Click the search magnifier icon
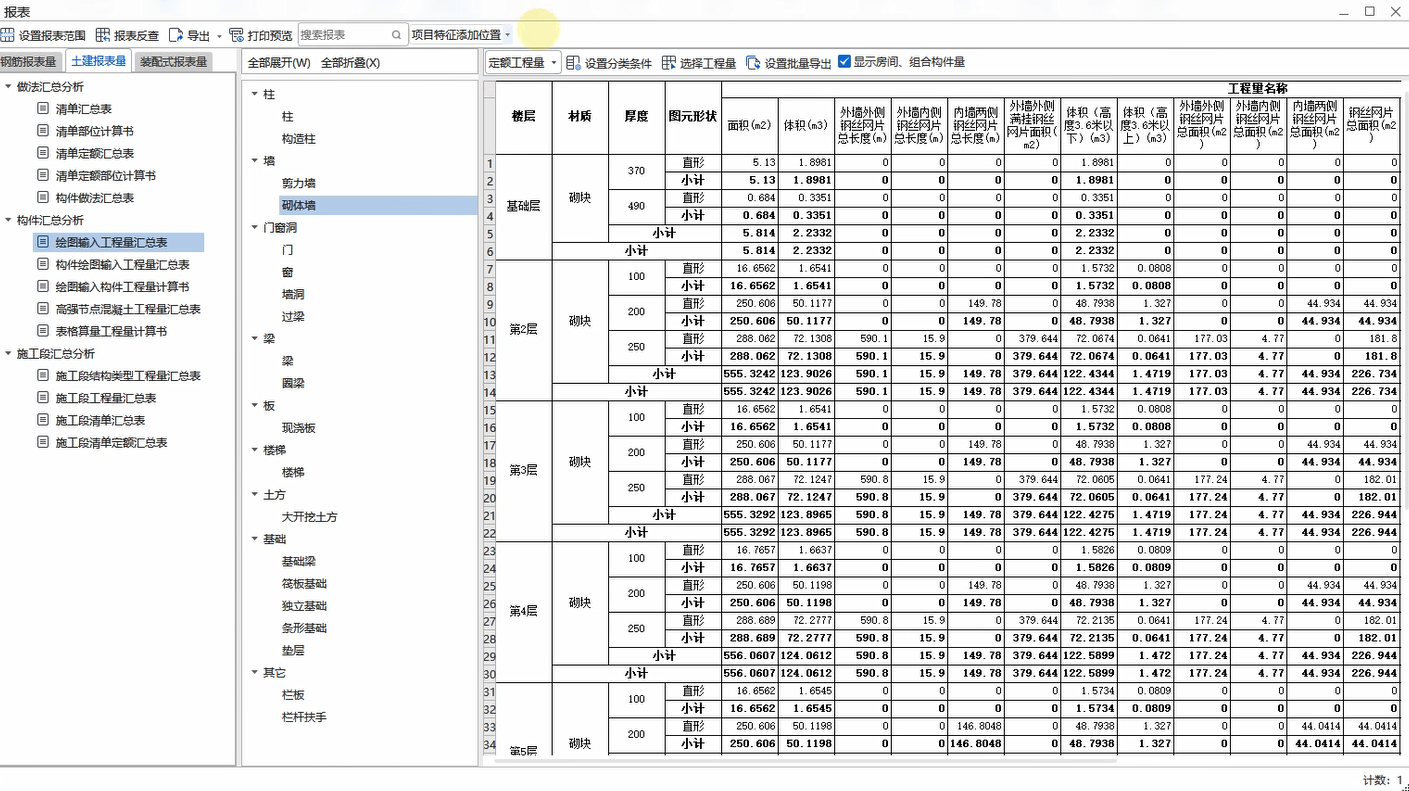Screen dimensions: 1409x791 (x=397, y=35)
